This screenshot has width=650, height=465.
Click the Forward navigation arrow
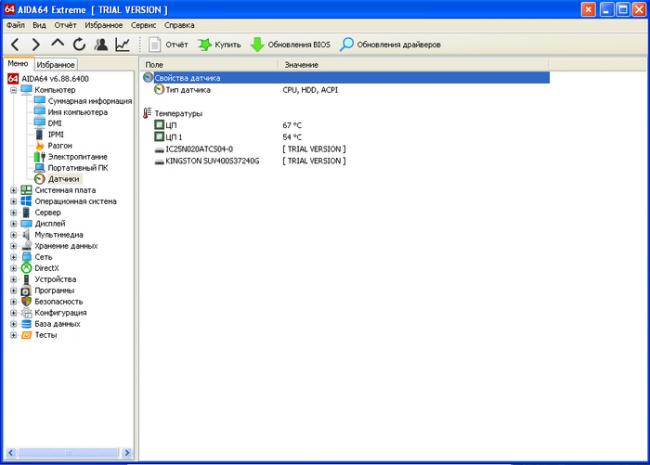tap(37, 44)
